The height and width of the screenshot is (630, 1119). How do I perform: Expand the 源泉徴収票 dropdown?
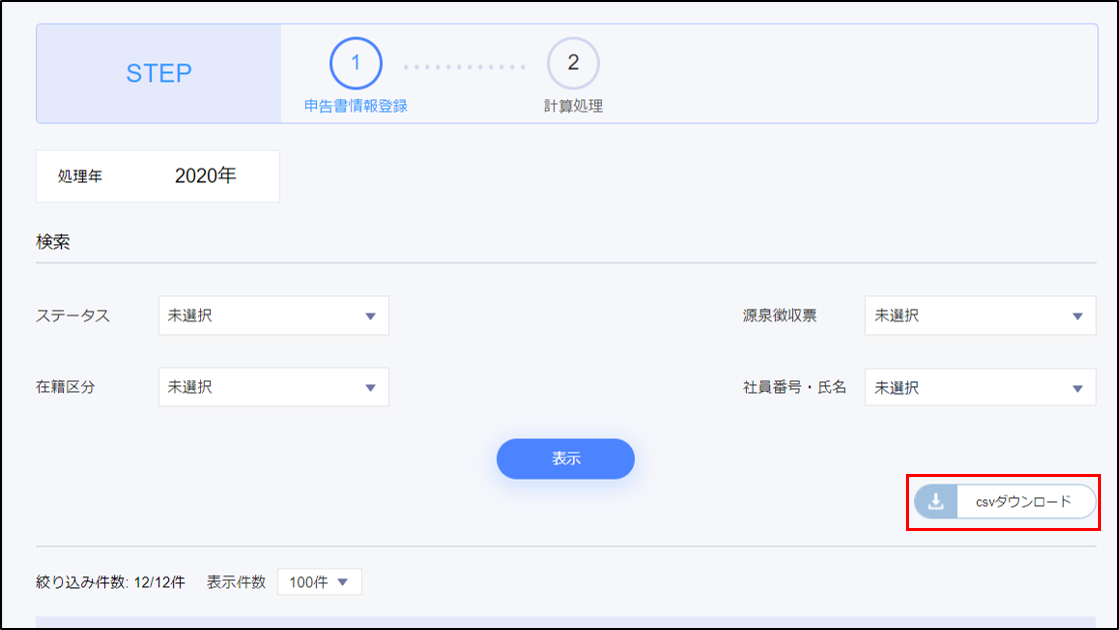[x=979, y=316]
